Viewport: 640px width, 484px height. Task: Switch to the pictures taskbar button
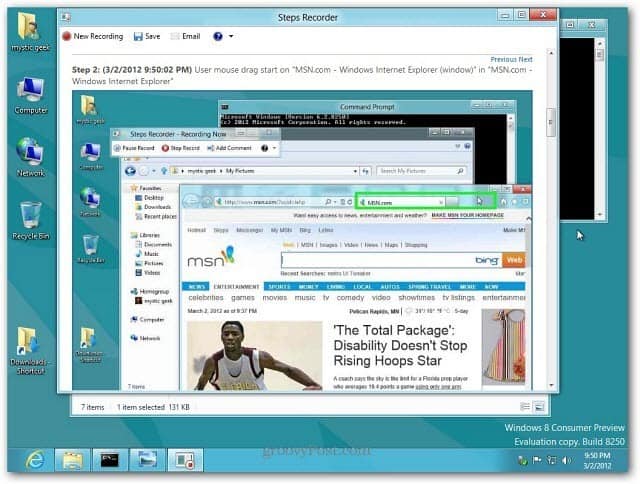coord(147,460)
